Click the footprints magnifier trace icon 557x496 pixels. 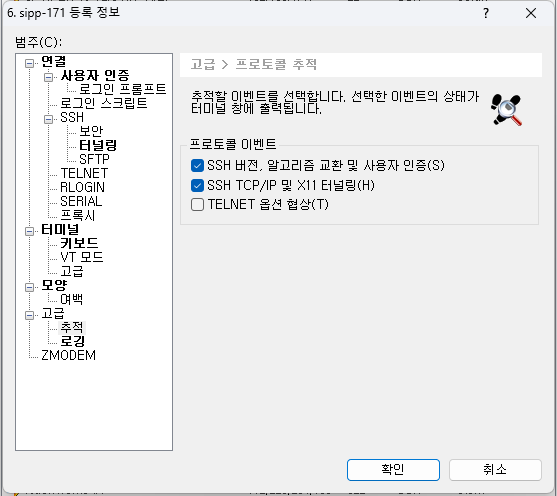(507, 110)
